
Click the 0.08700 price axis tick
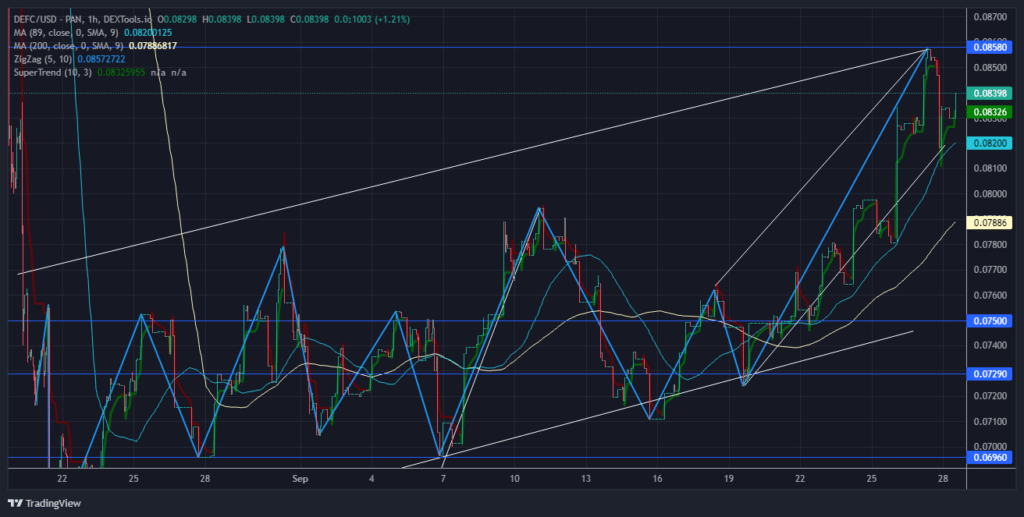(989, 16)
